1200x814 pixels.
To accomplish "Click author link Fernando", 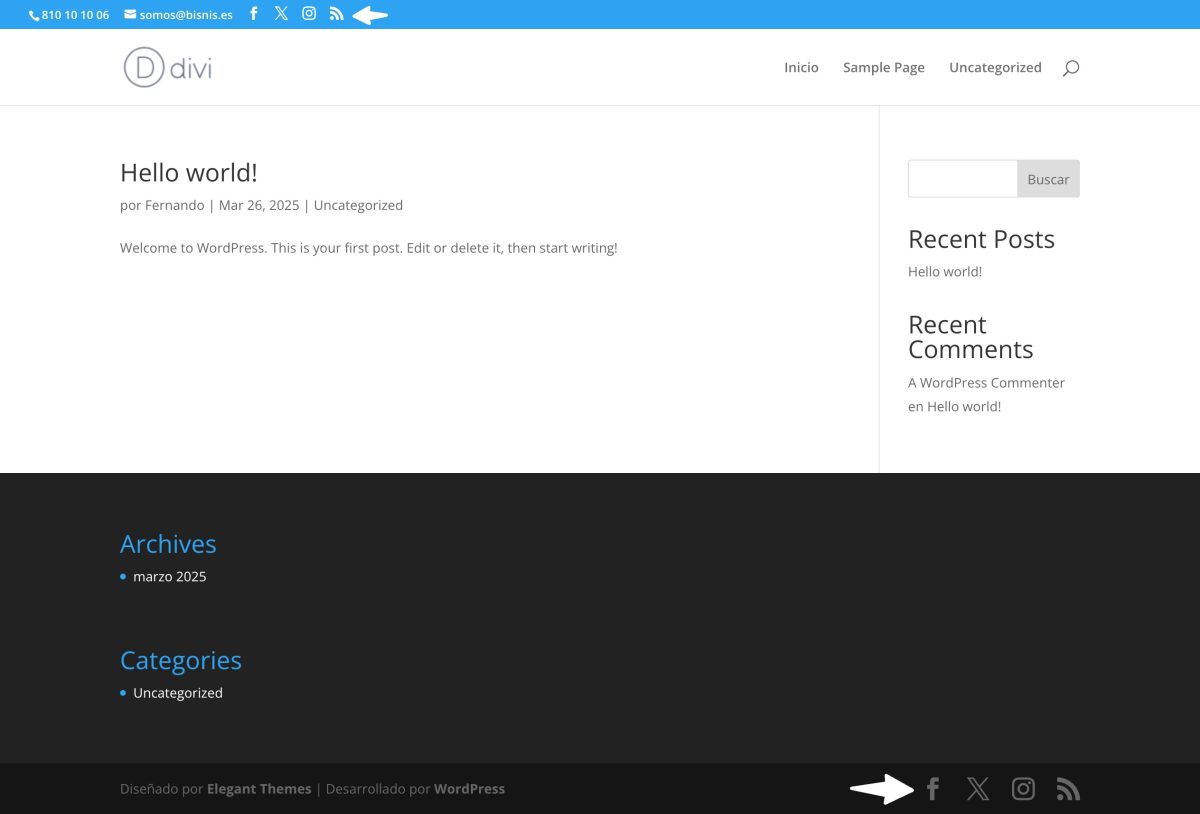I will [x=175, y=205].
